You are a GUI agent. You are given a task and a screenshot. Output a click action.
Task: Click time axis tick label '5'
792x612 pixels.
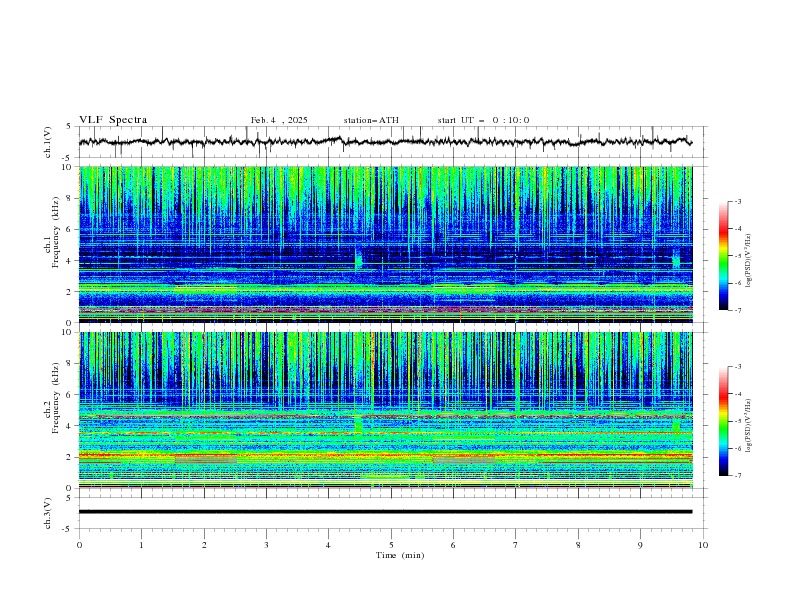pos(391,545)
